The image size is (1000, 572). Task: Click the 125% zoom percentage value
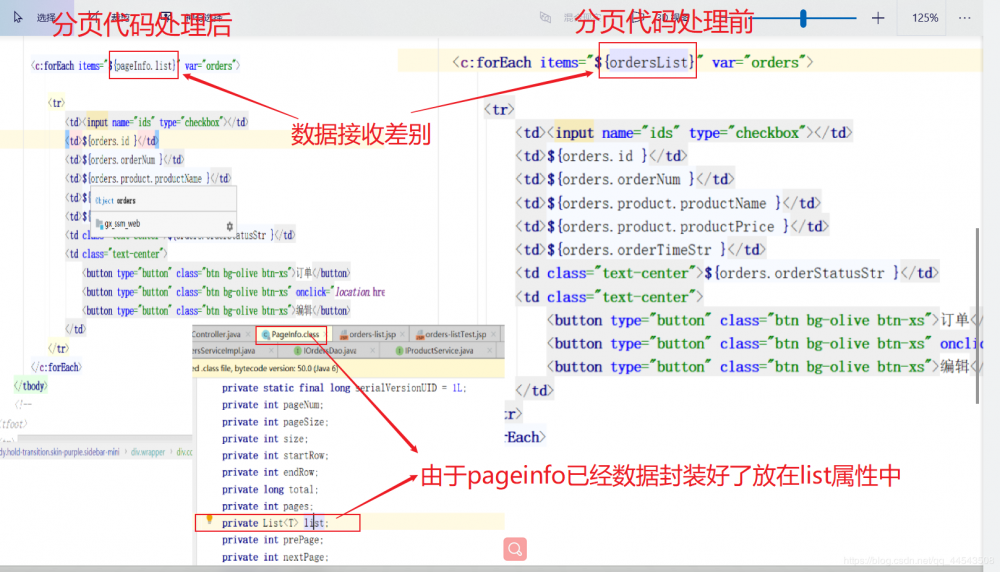[x=925, y=18]
